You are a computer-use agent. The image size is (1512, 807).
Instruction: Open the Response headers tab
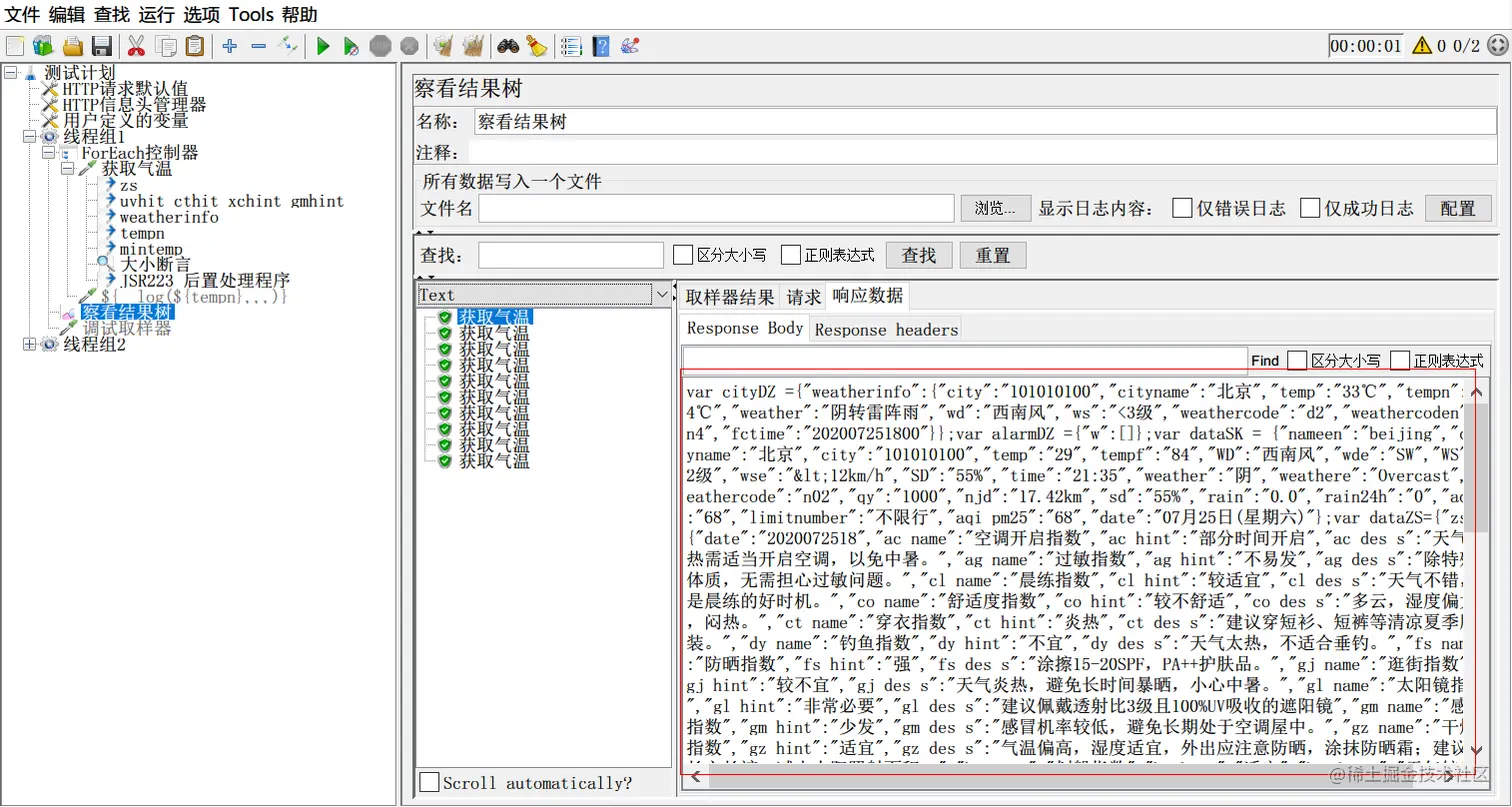pyautogui.click(x=884, y=329)
